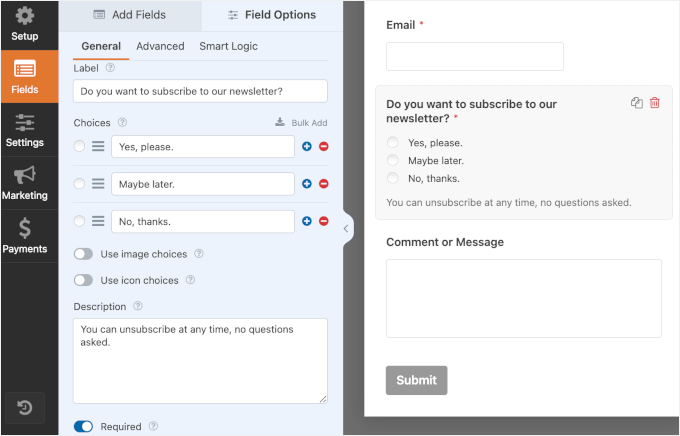The height and width of the screenshot is (436, 680).
Task: Select 'Yes, please.' radio in form preview
Action: (x=392, y=142)
